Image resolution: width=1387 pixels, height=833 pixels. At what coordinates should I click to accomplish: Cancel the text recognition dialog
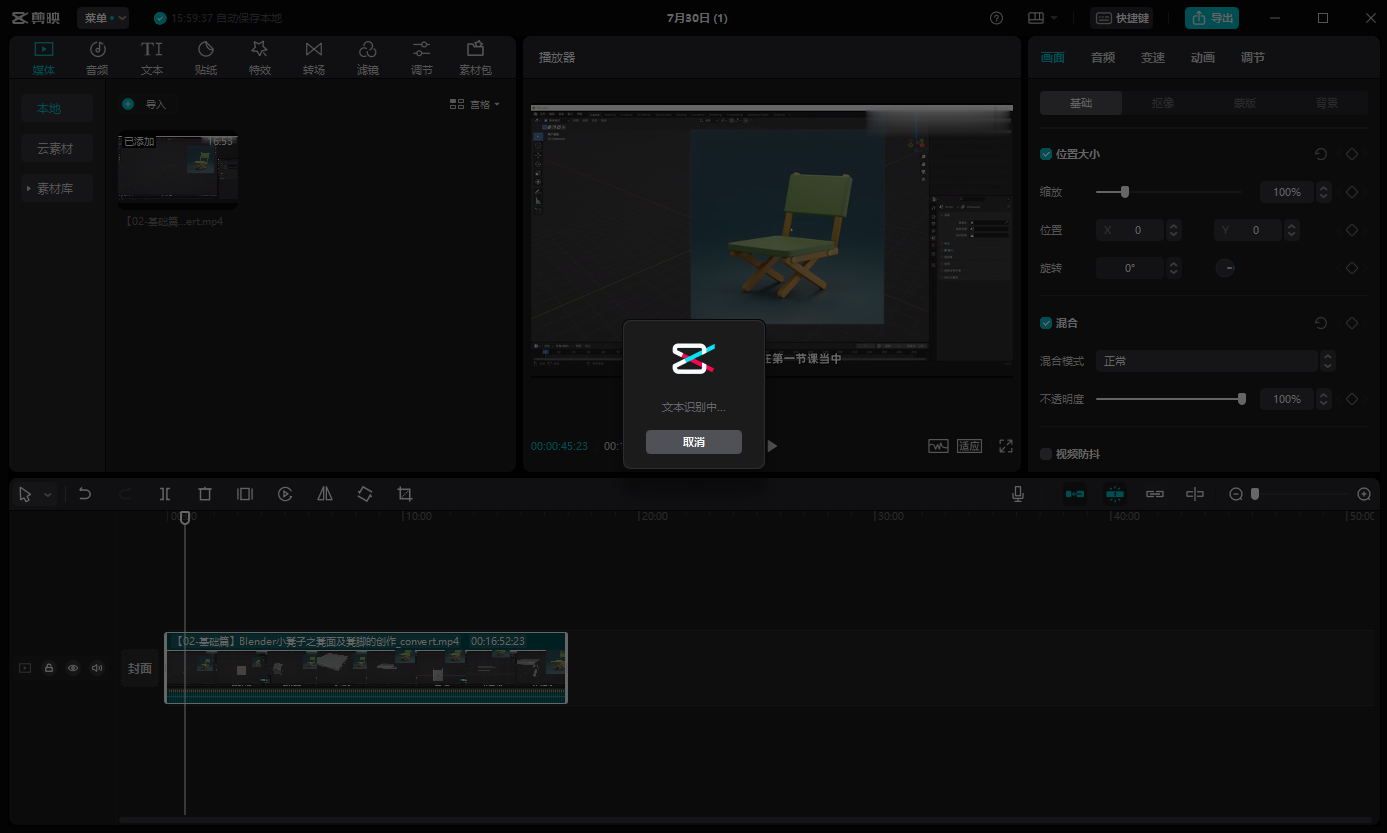pyautogui.click(x=693, y=442)
